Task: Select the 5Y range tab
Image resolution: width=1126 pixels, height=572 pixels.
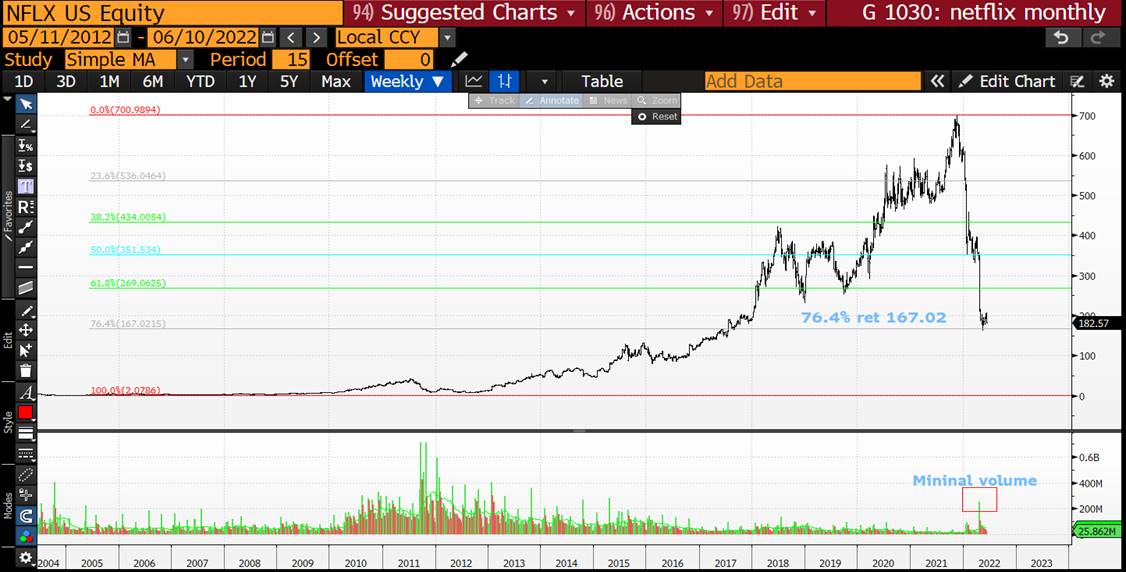Action: click(289, 82)
